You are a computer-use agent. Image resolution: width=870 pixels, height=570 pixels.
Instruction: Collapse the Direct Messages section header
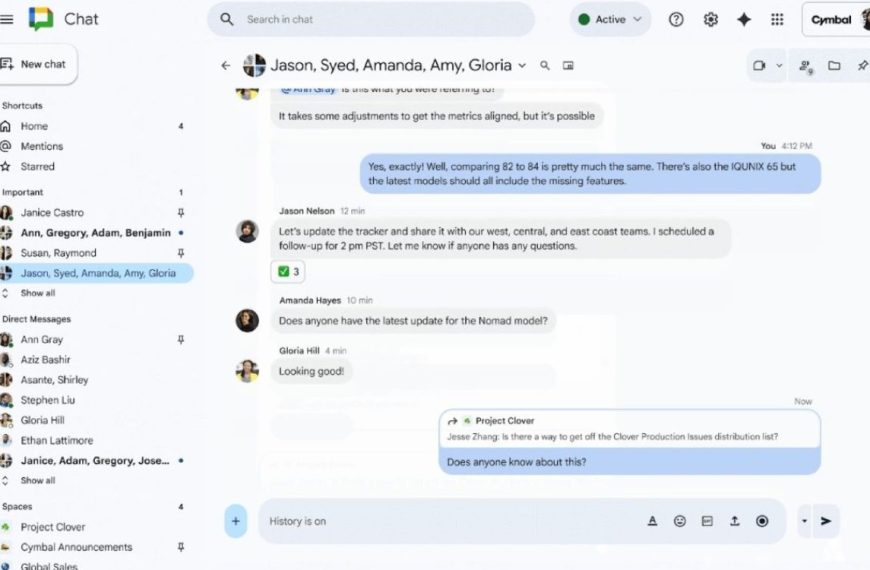coord(37,319)
